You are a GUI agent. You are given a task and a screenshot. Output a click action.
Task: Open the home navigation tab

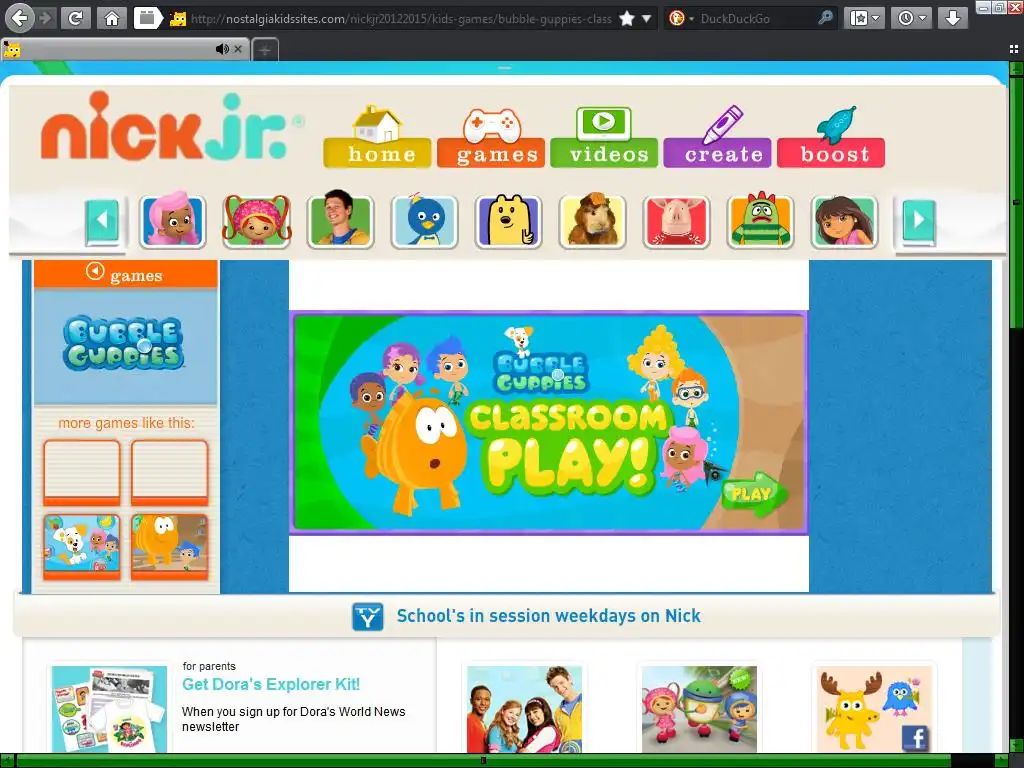coord(377,138)
